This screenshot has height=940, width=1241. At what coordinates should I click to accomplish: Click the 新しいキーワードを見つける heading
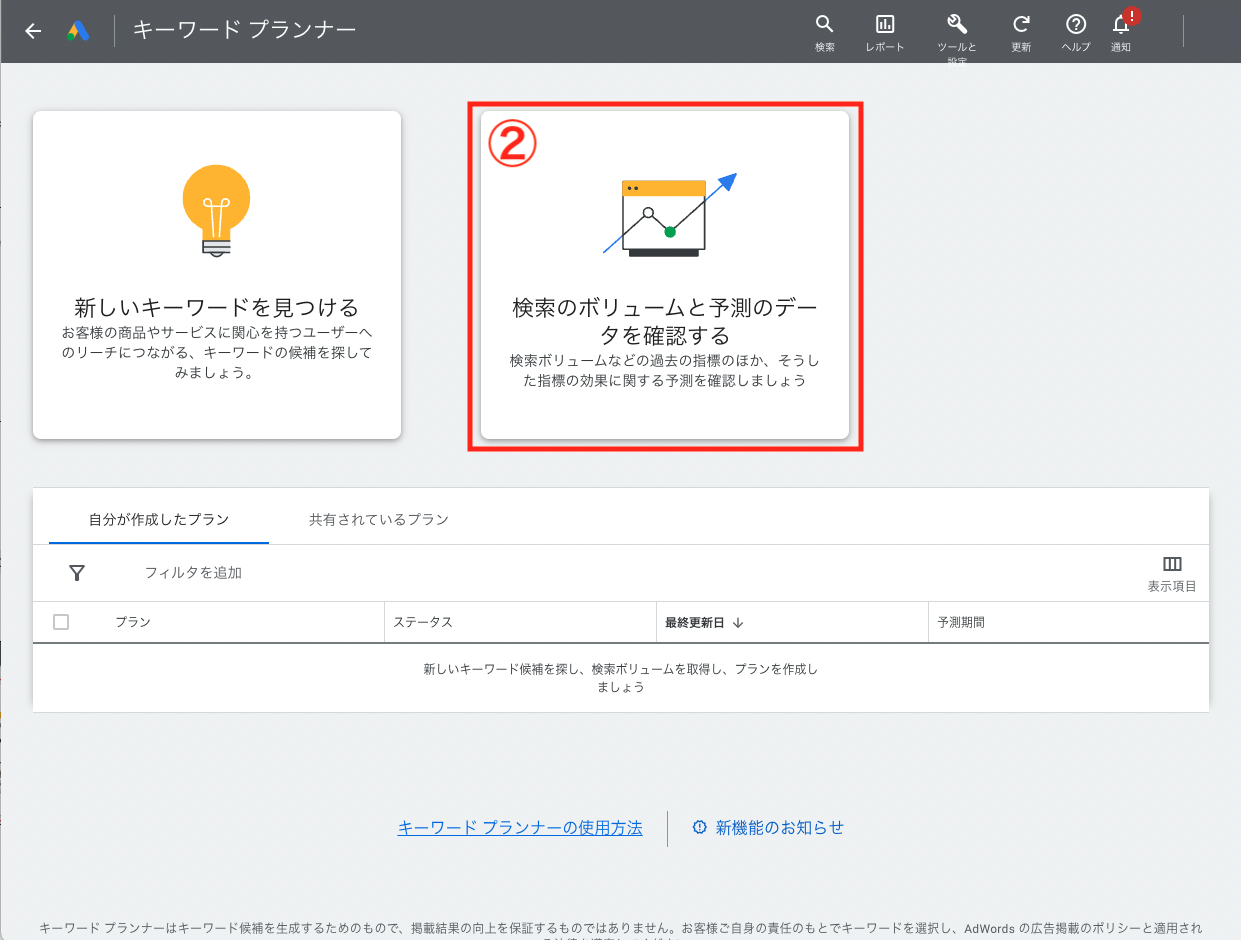[x=217, y=307]
